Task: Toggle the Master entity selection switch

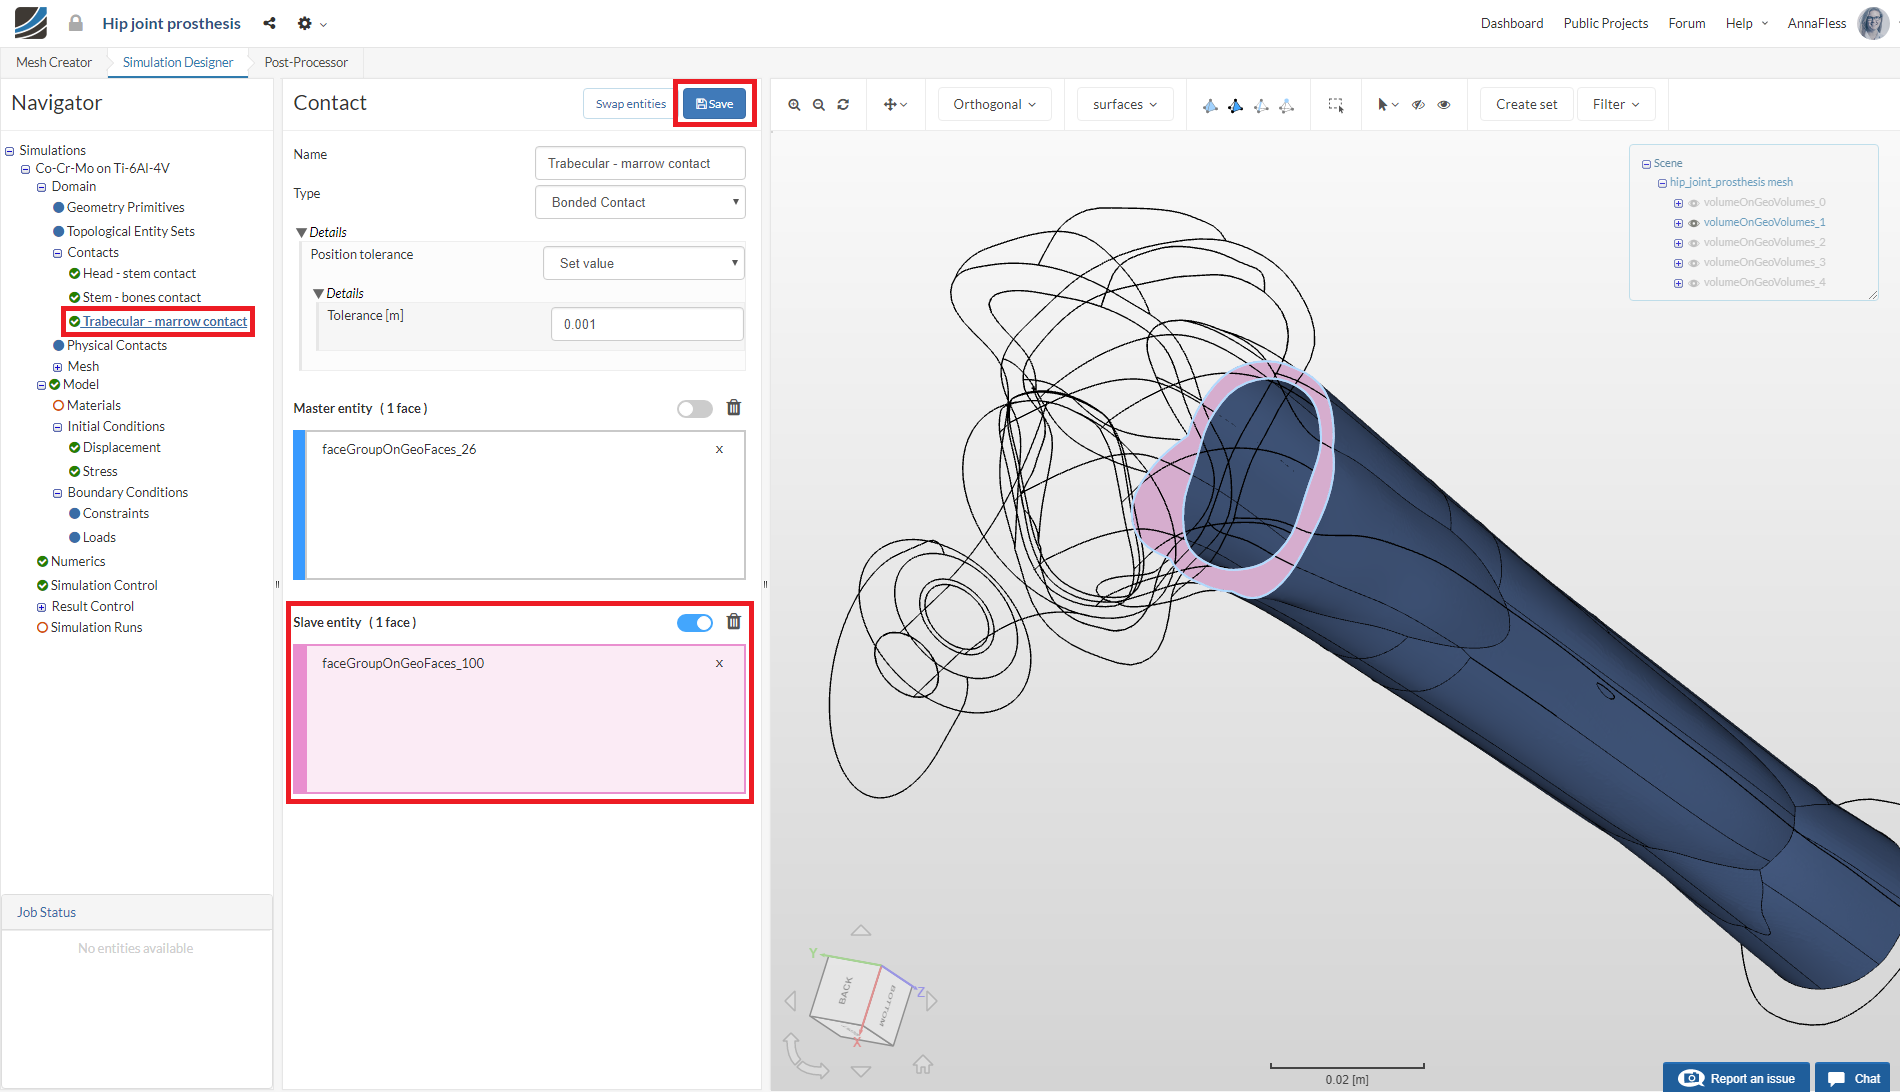Action: tap(694, 409)
